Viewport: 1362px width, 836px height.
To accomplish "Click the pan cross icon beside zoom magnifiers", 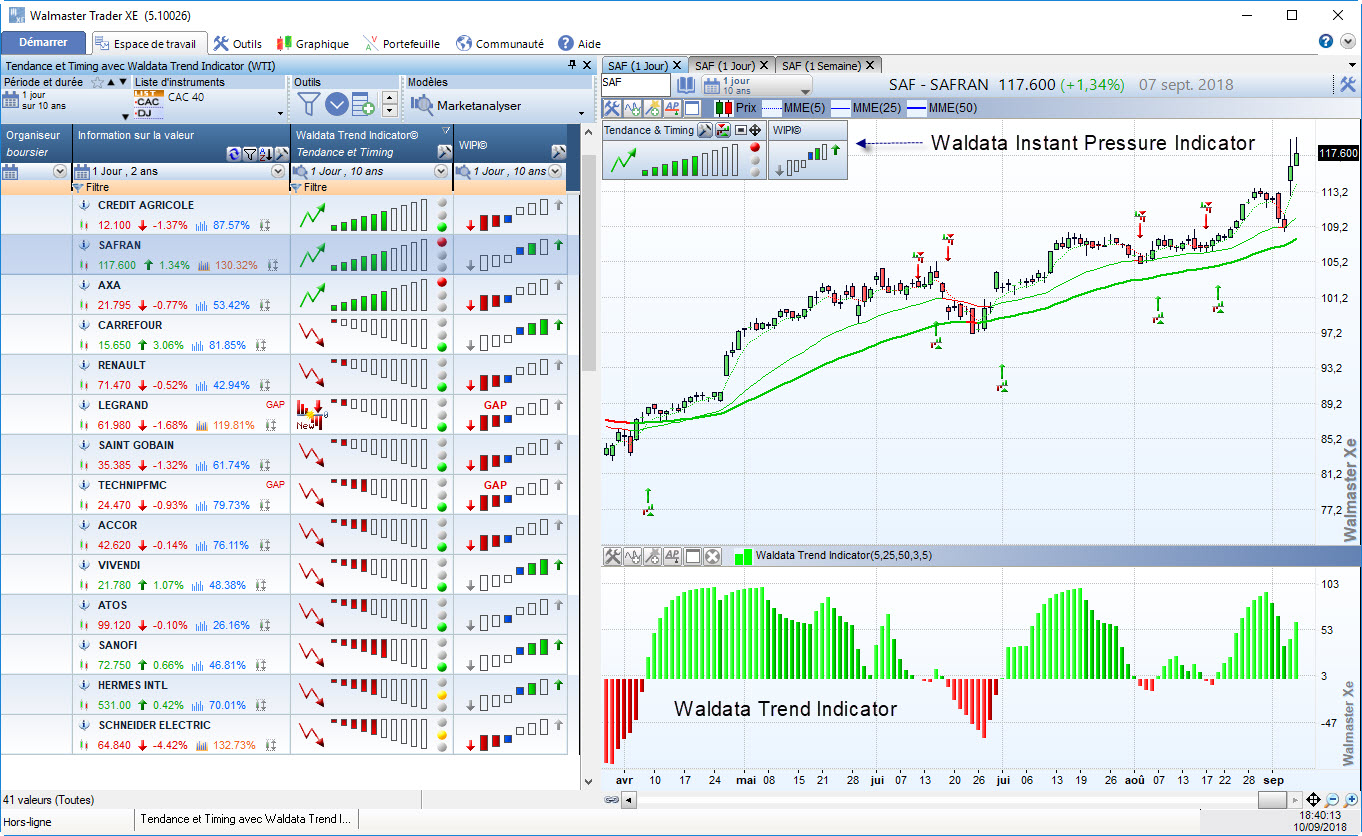I will [1313, 800].
